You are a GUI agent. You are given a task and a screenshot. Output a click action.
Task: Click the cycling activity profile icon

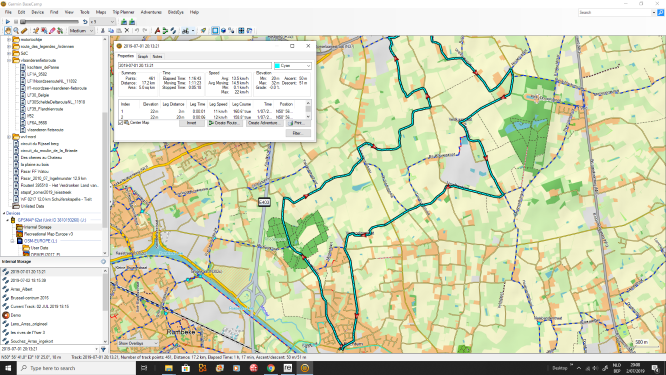[186, 31]
